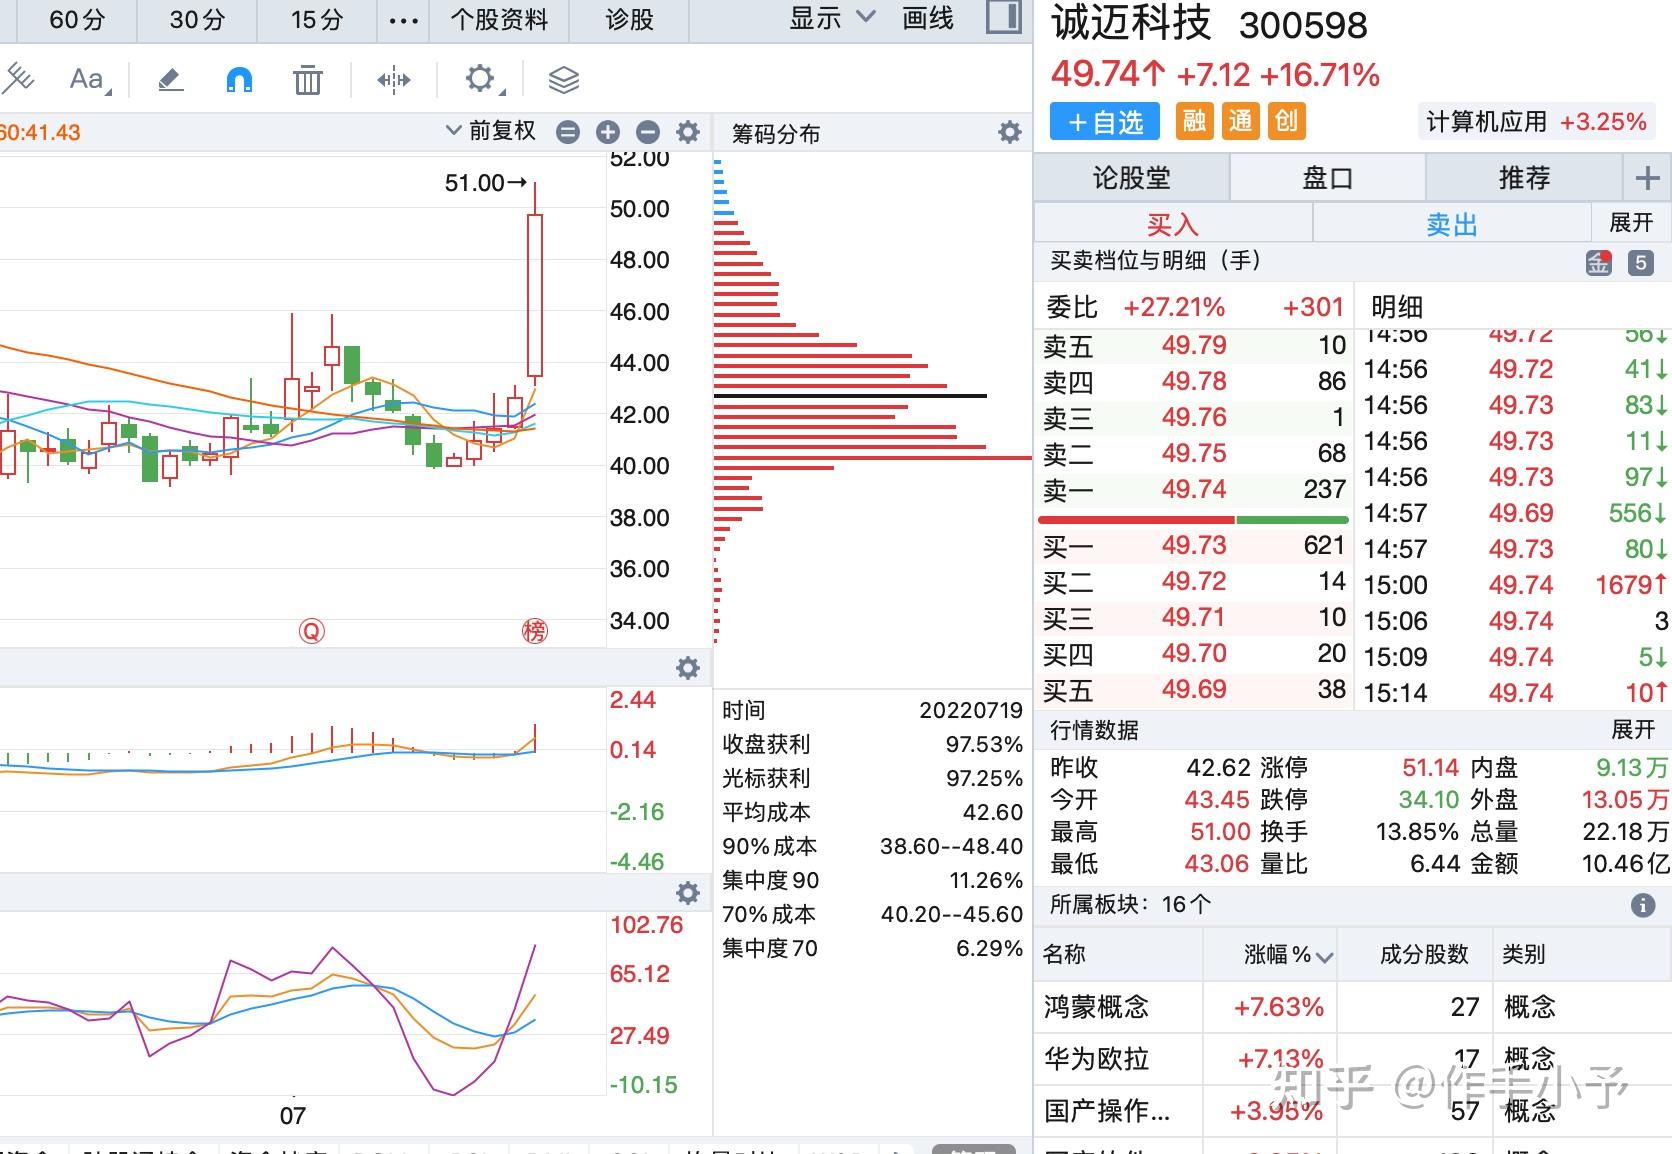Switch to 推荐 tab
This screenshot has height=1154, width=1672.
point(1523,179)
